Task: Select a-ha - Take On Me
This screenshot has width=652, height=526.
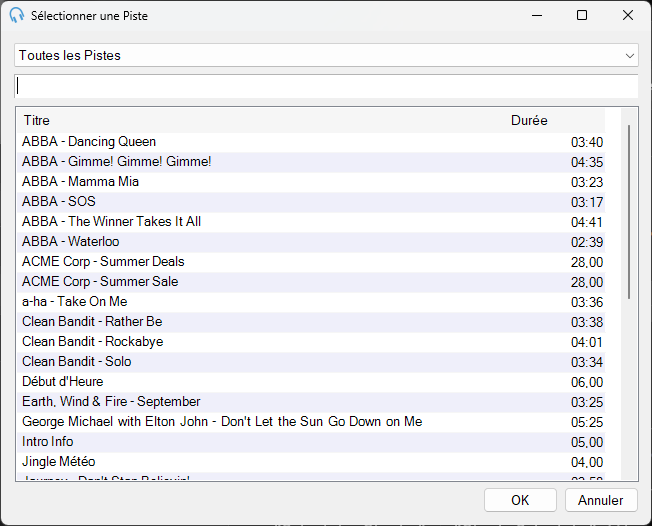Action: tap(311, 302)
